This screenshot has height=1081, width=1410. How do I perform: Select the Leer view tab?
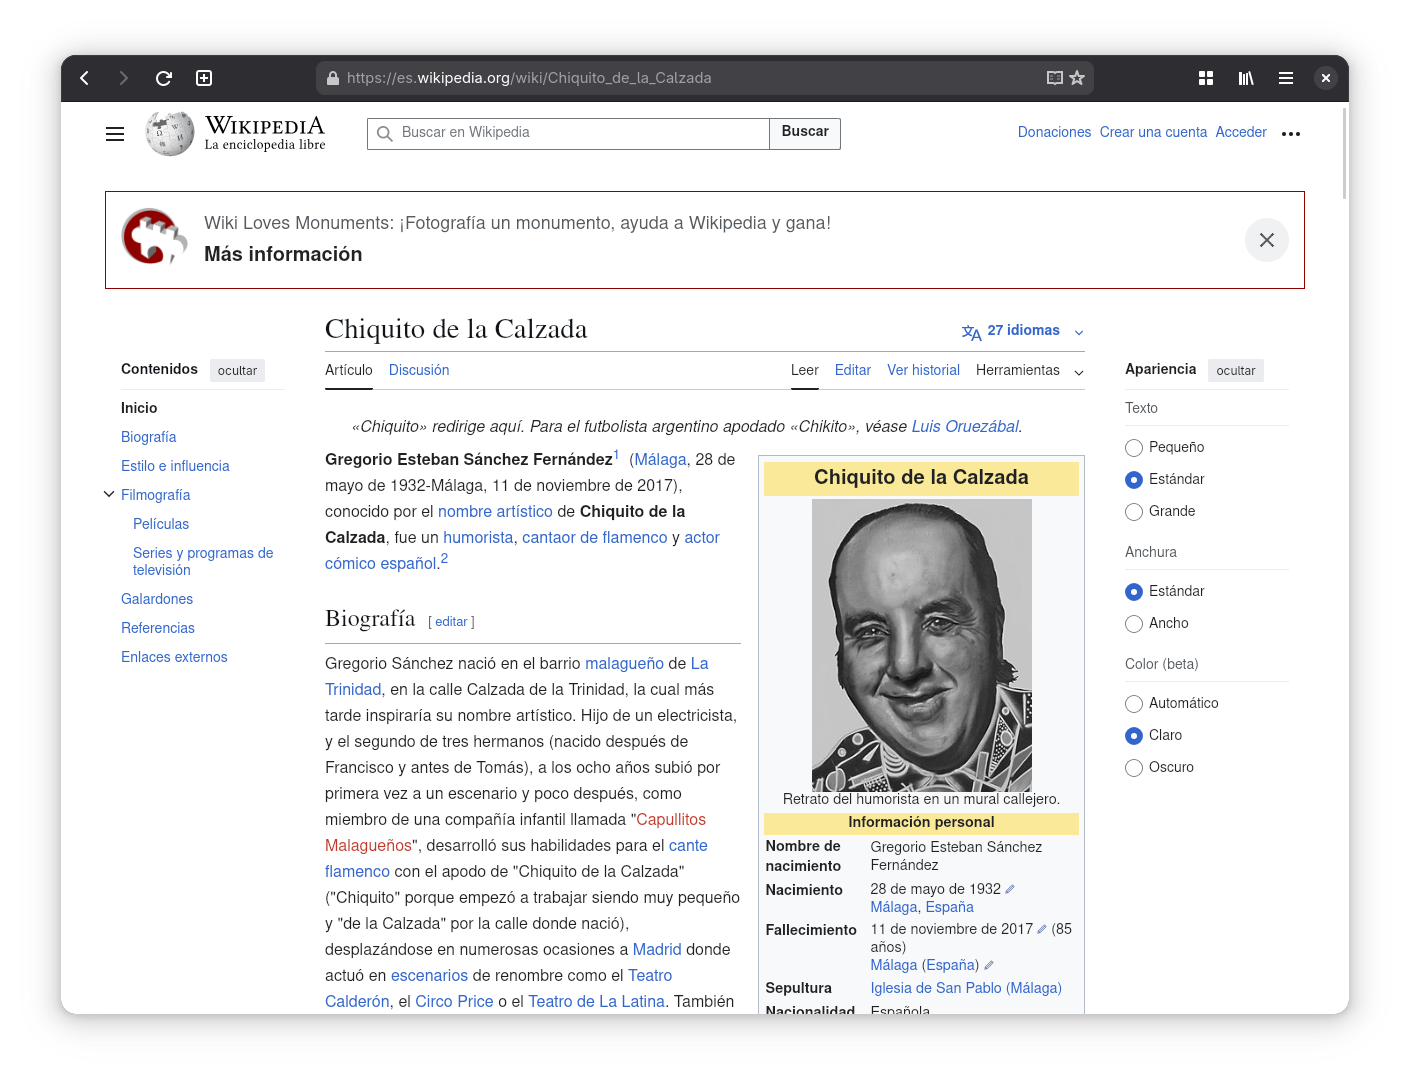pos(805,370)
